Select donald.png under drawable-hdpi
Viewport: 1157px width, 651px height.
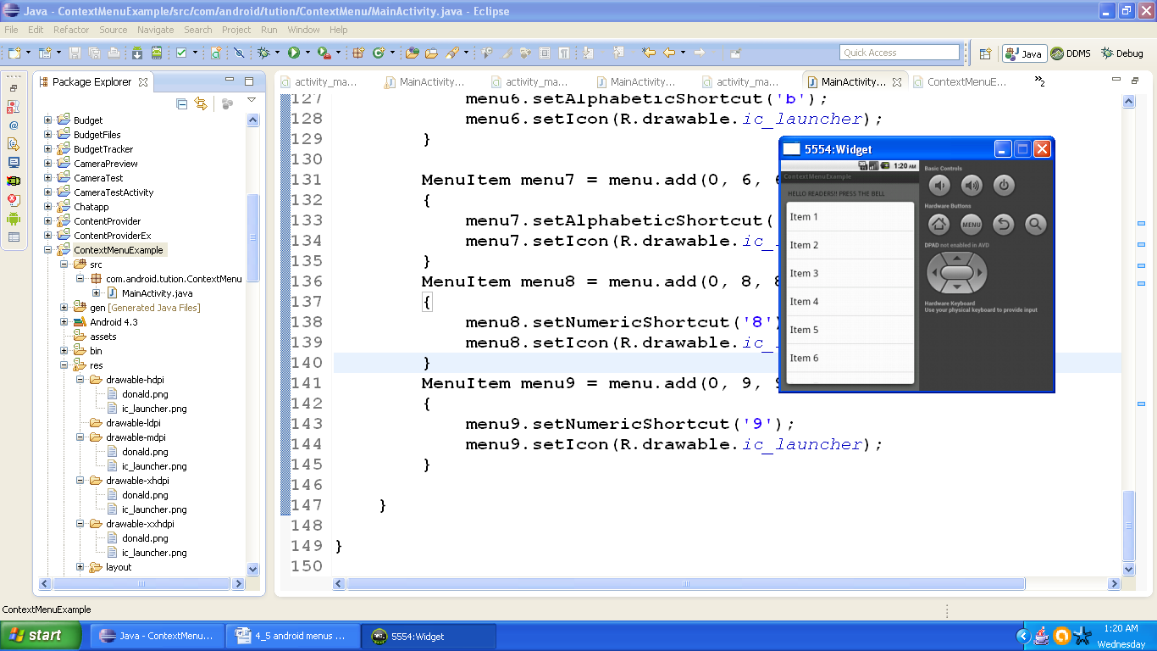pos(145,394)
